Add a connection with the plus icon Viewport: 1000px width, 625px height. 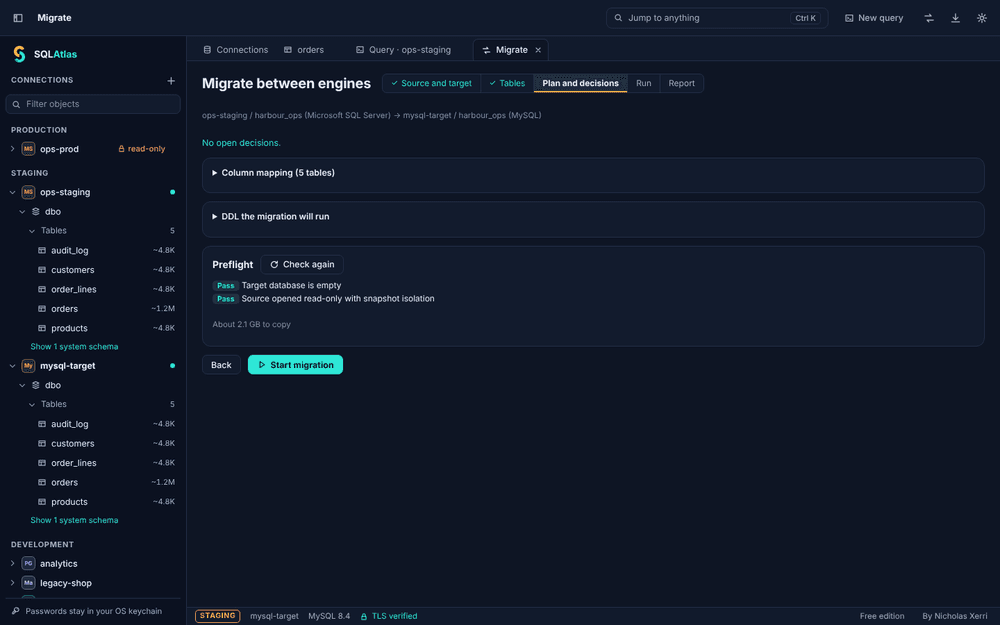[171, 80]
